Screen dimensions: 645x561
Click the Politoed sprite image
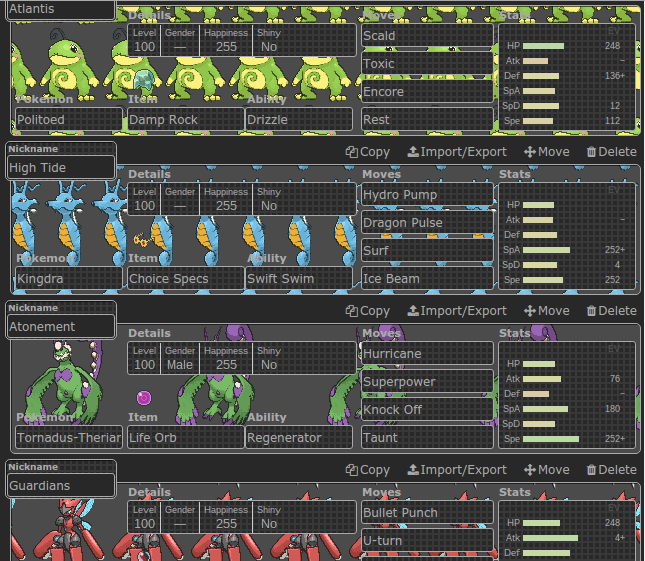pos(68,64)
